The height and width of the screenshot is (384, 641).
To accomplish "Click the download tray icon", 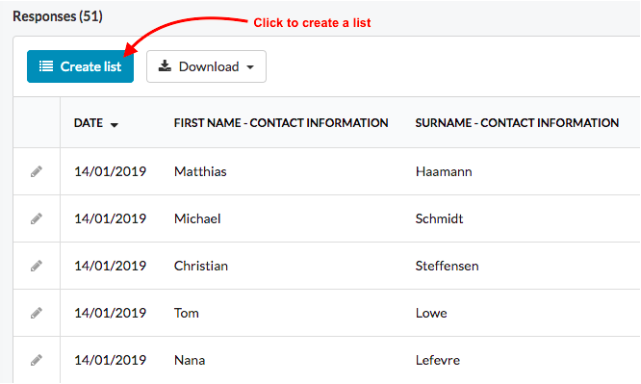I will 165,66.
